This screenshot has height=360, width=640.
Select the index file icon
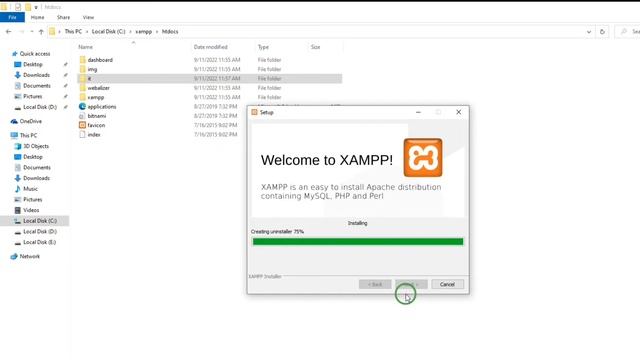click(82, 135)
